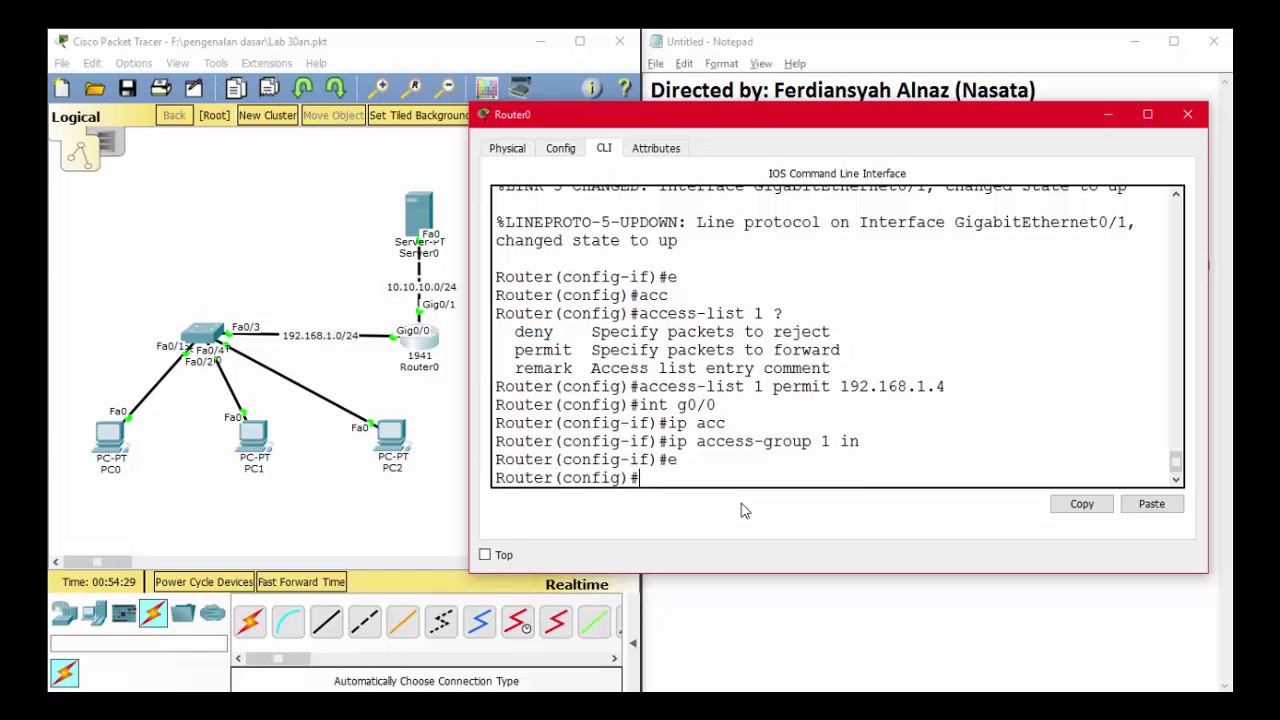Open the Activity Wizard icon
1280x720 pixels.
(193, 89)
